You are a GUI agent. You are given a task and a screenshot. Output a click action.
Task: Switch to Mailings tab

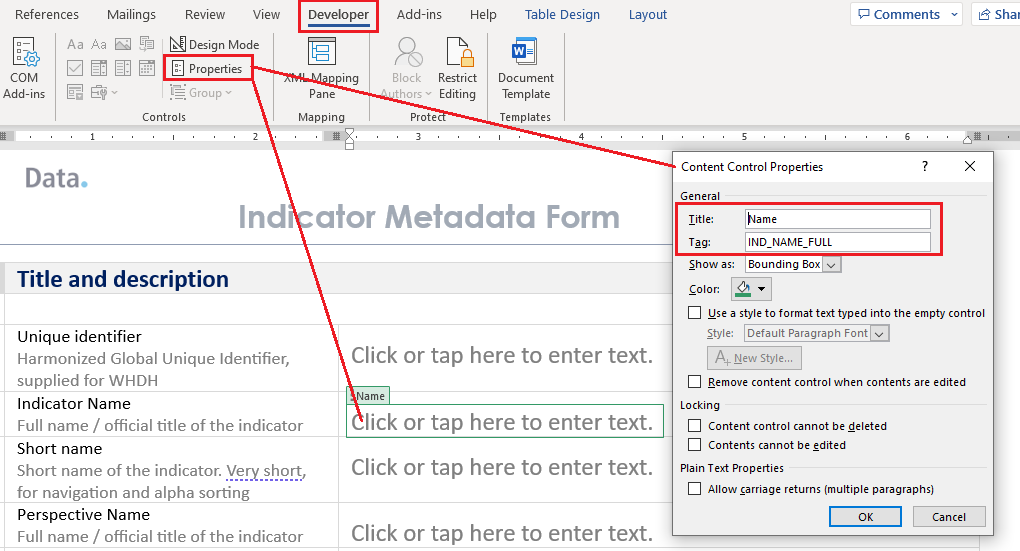click(x=131, y=14)
